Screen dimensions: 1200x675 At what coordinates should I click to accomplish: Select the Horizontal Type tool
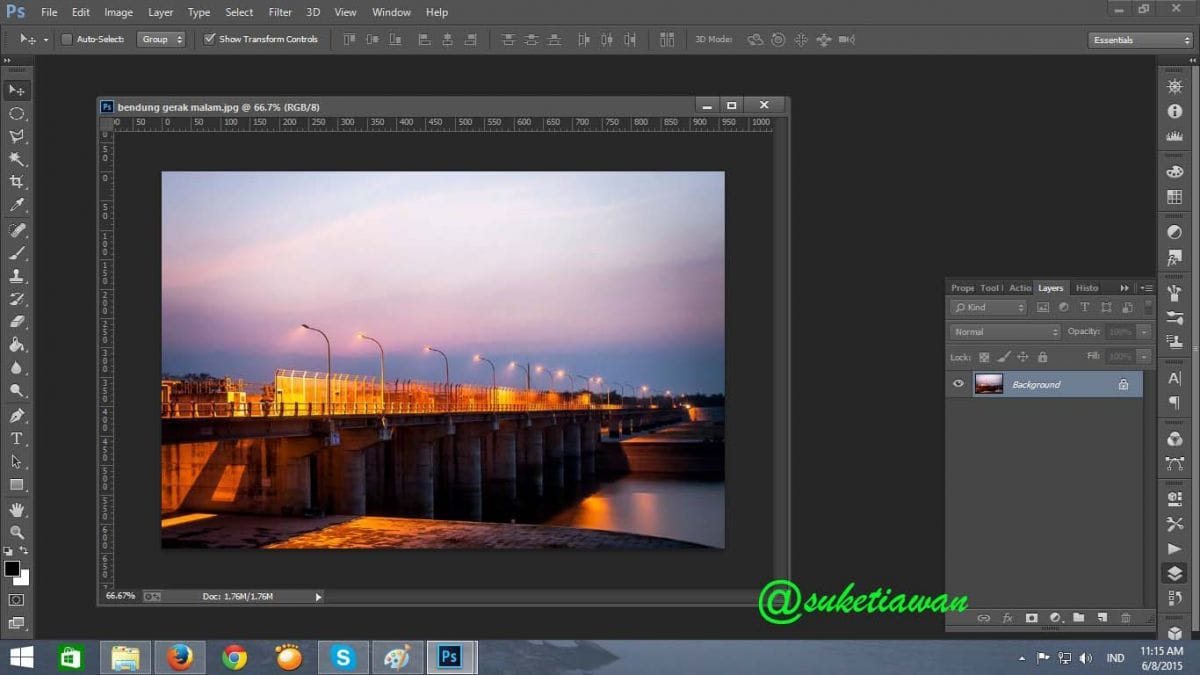tap(16, 439)
